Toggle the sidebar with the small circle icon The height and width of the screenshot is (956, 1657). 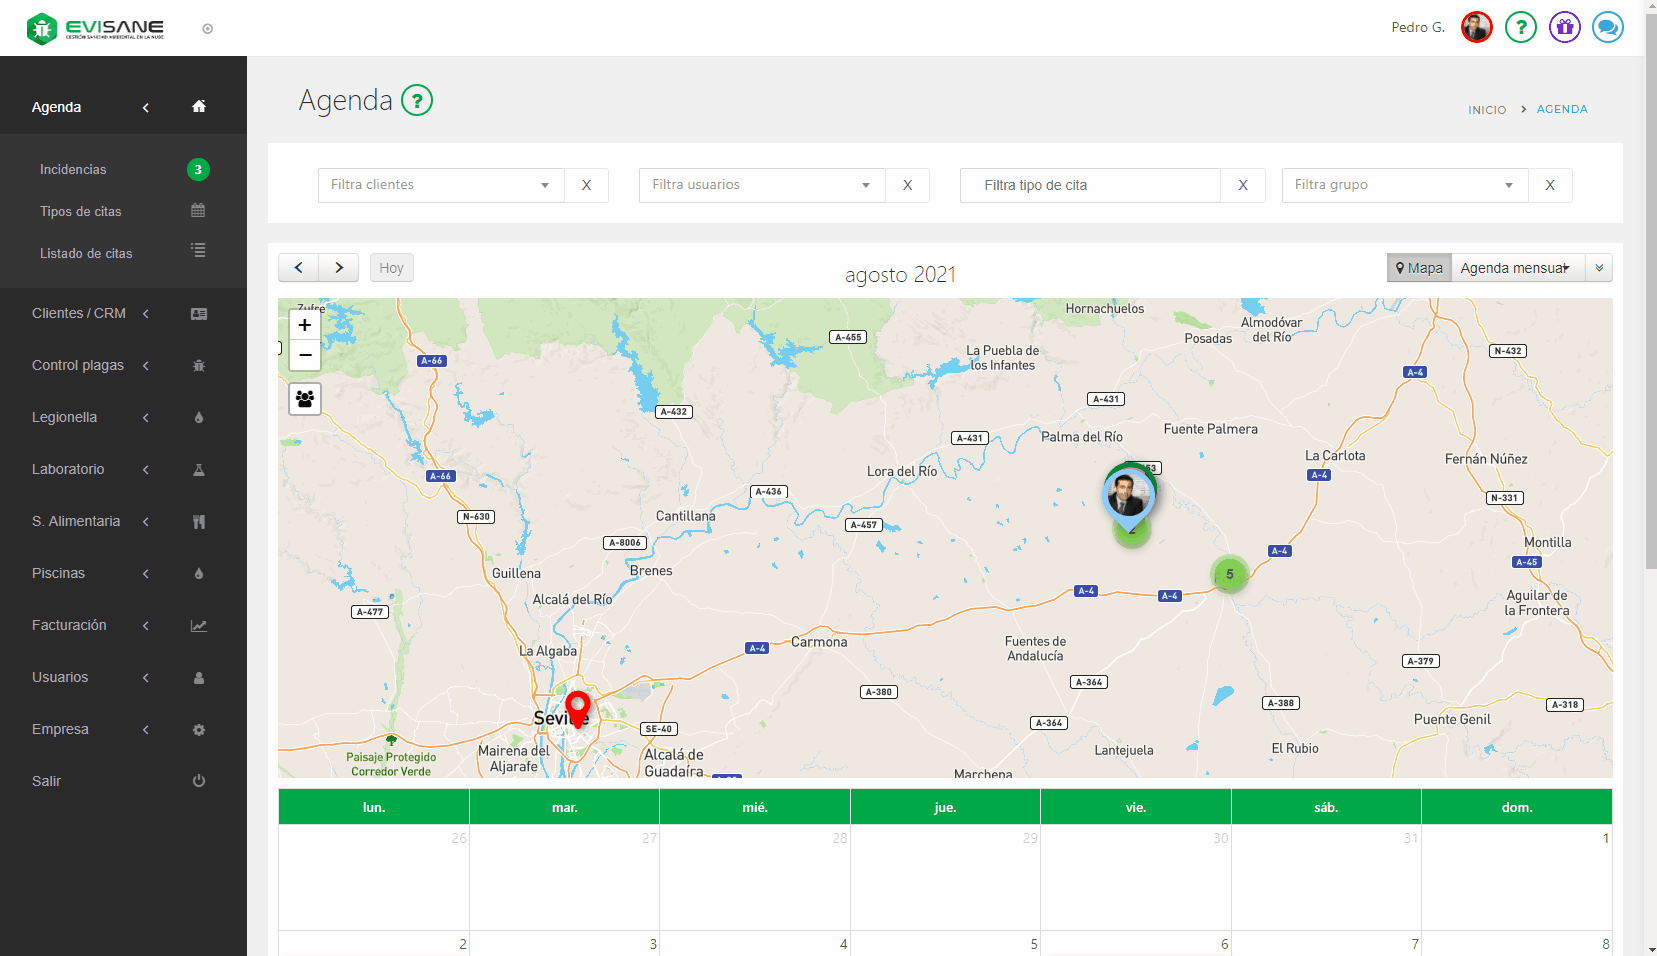208,29
